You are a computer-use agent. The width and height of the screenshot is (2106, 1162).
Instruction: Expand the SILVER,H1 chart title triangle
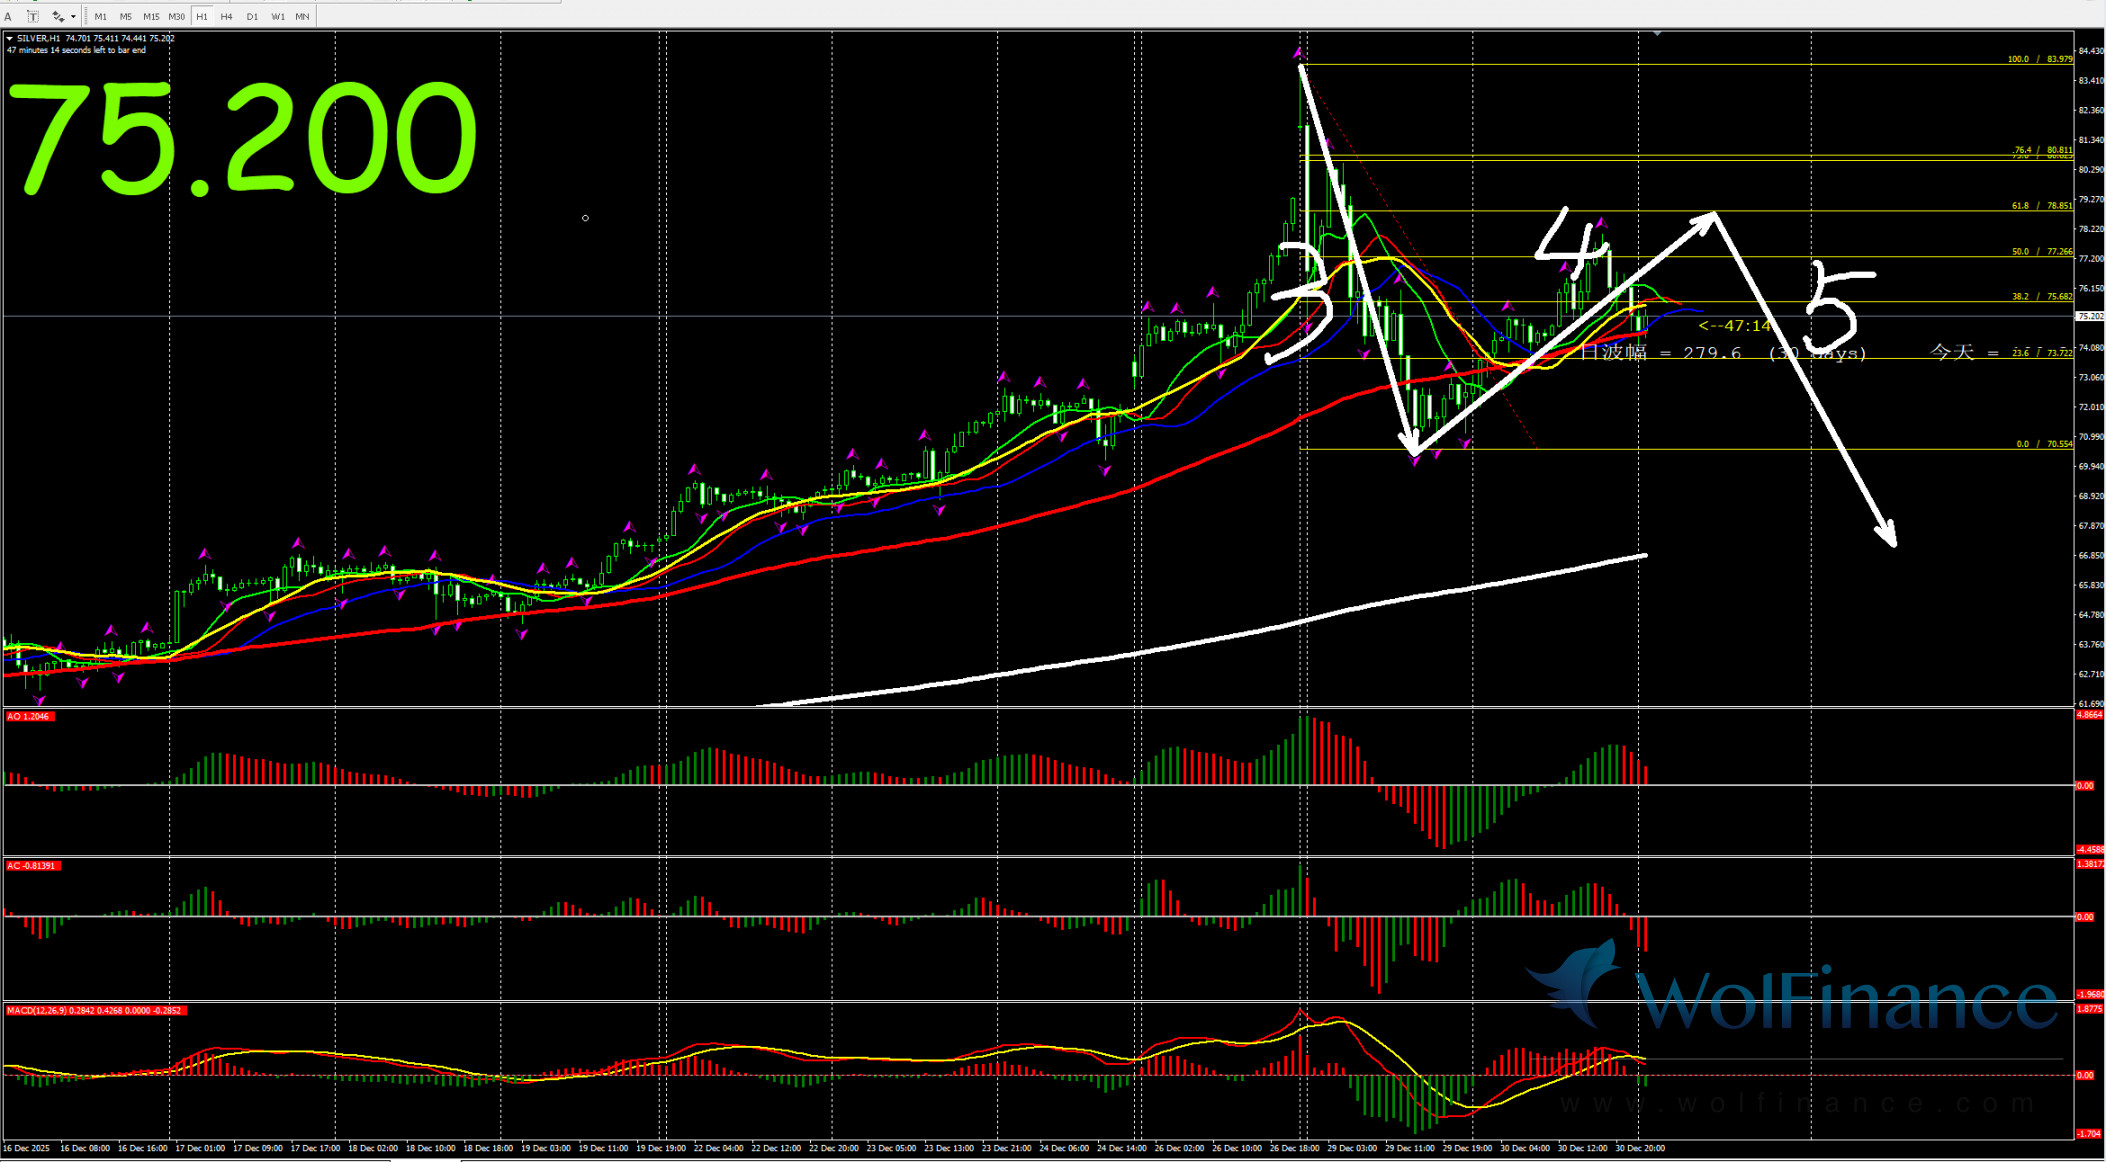point(10,39)
